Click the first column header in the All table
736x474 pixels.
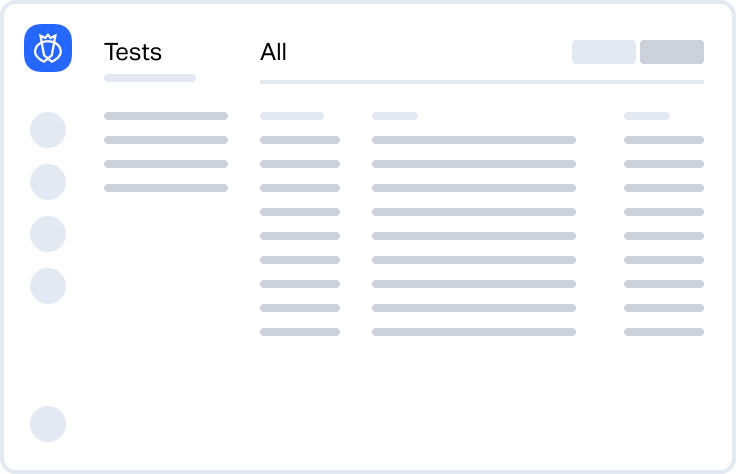(x=292, y=116)
